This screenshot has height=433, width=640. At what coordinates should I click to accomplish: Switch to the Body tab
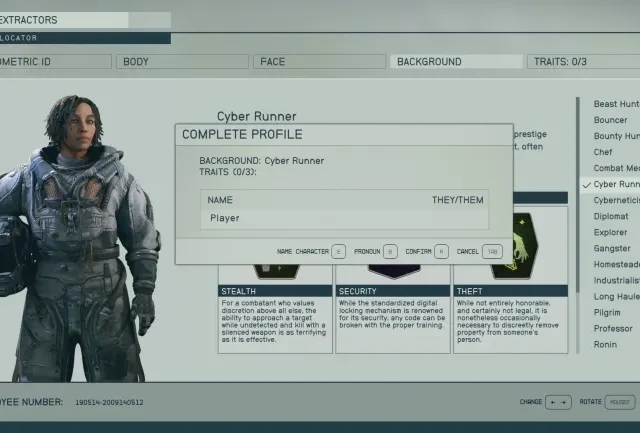(x=181, y=61)
